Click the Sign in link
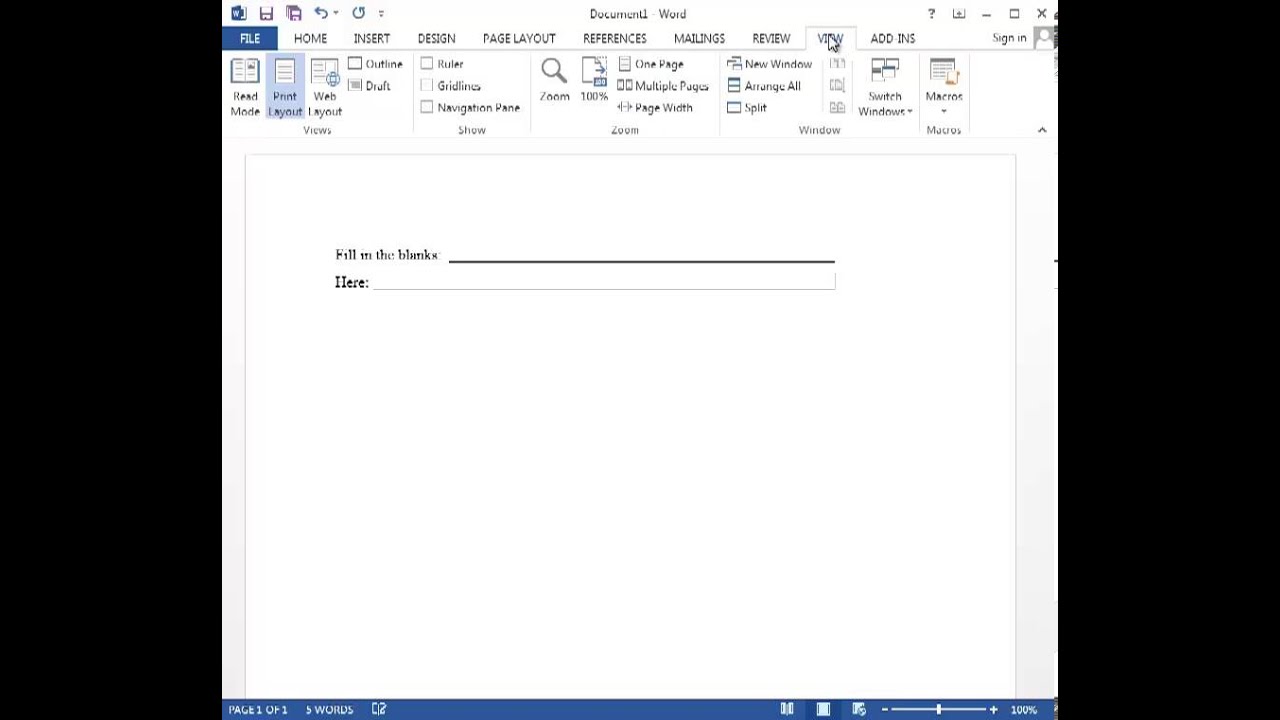This screenshot has height=720, width=1280. coord(1009,38)
